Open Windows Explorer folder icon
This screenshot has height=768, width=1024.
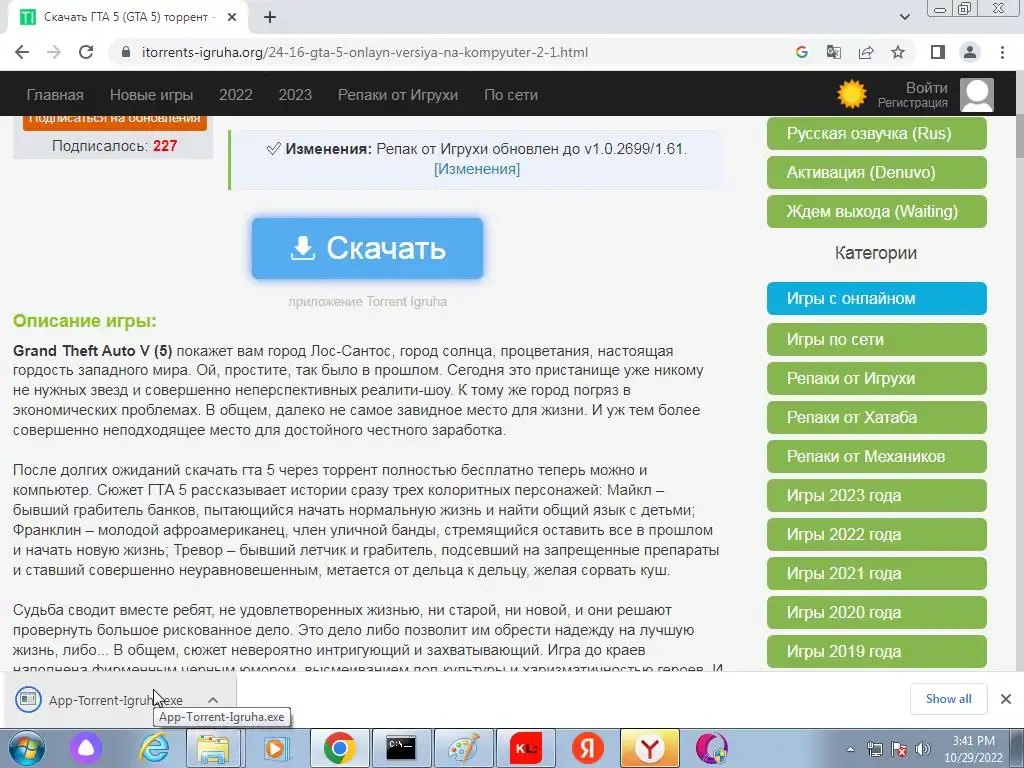(x=214, y=748)
